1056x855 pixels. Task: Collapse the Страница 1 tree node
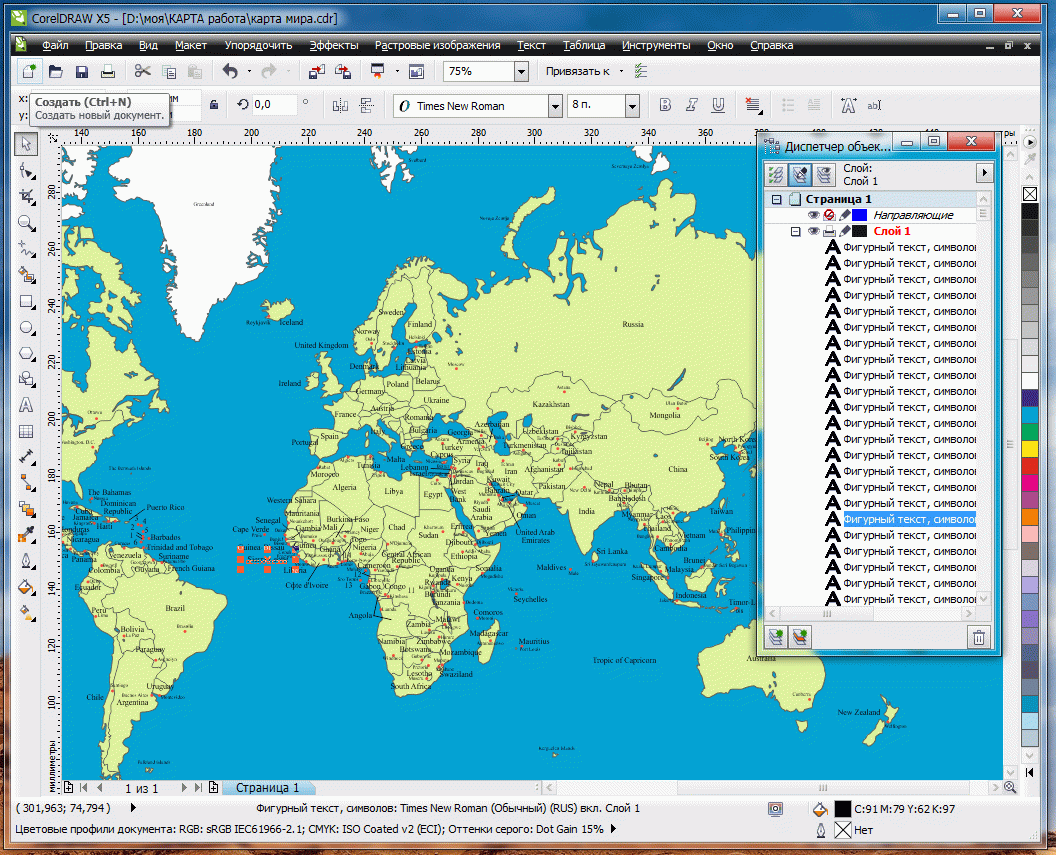pyautogui.click(x=776, y=200)
